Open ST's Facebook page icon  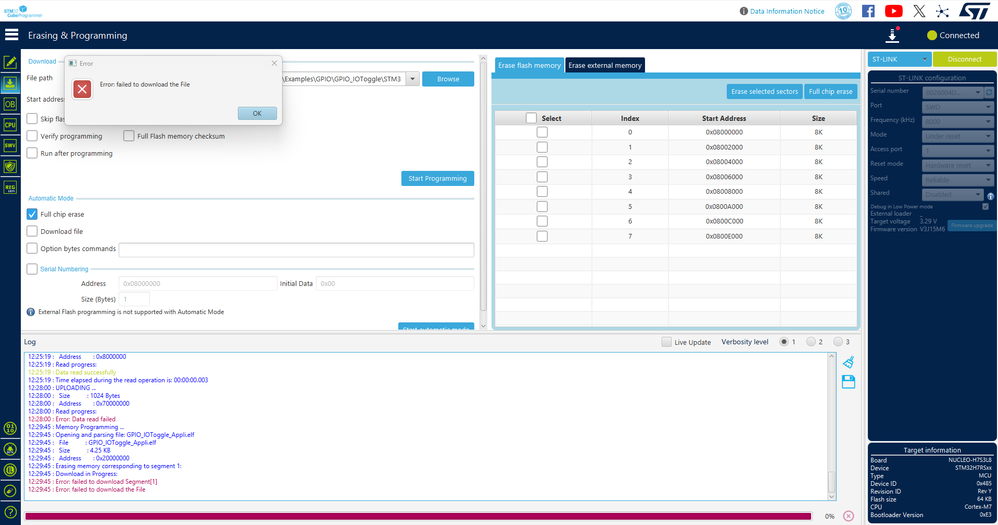coord(868,11)
